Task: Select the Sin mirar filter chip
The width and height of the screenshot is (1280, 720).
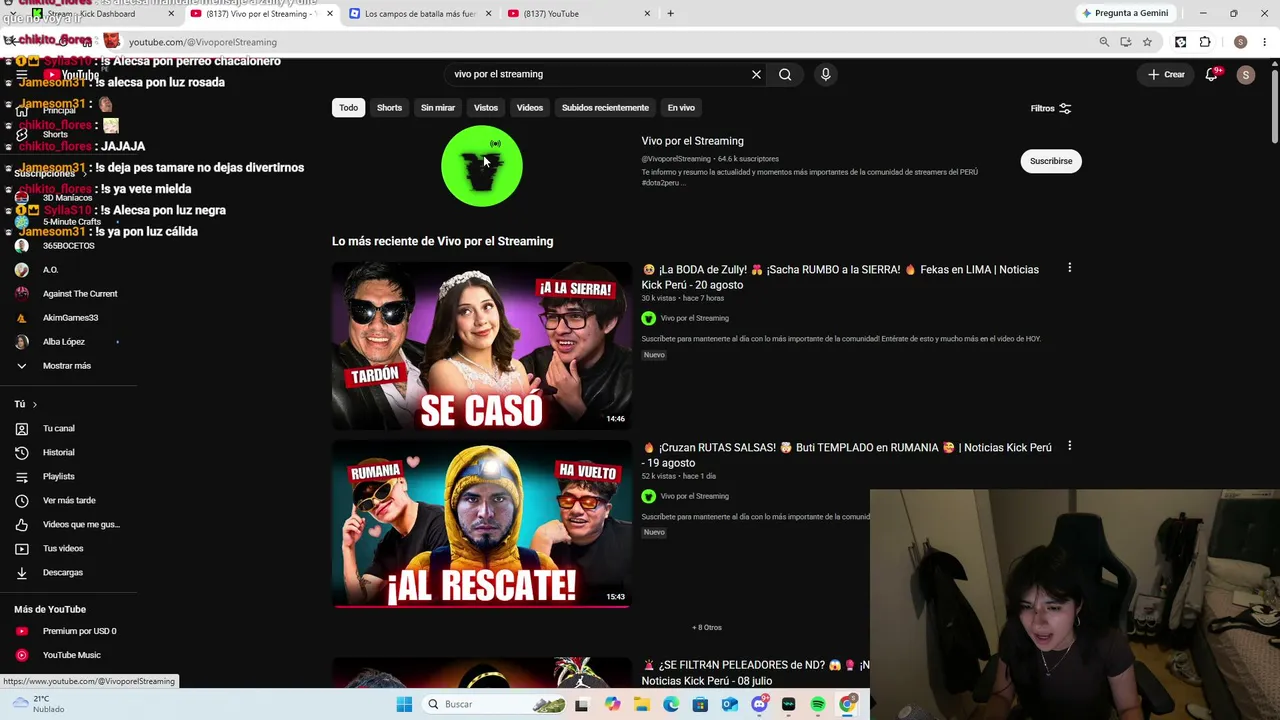Action: click(x=438, y=108)
